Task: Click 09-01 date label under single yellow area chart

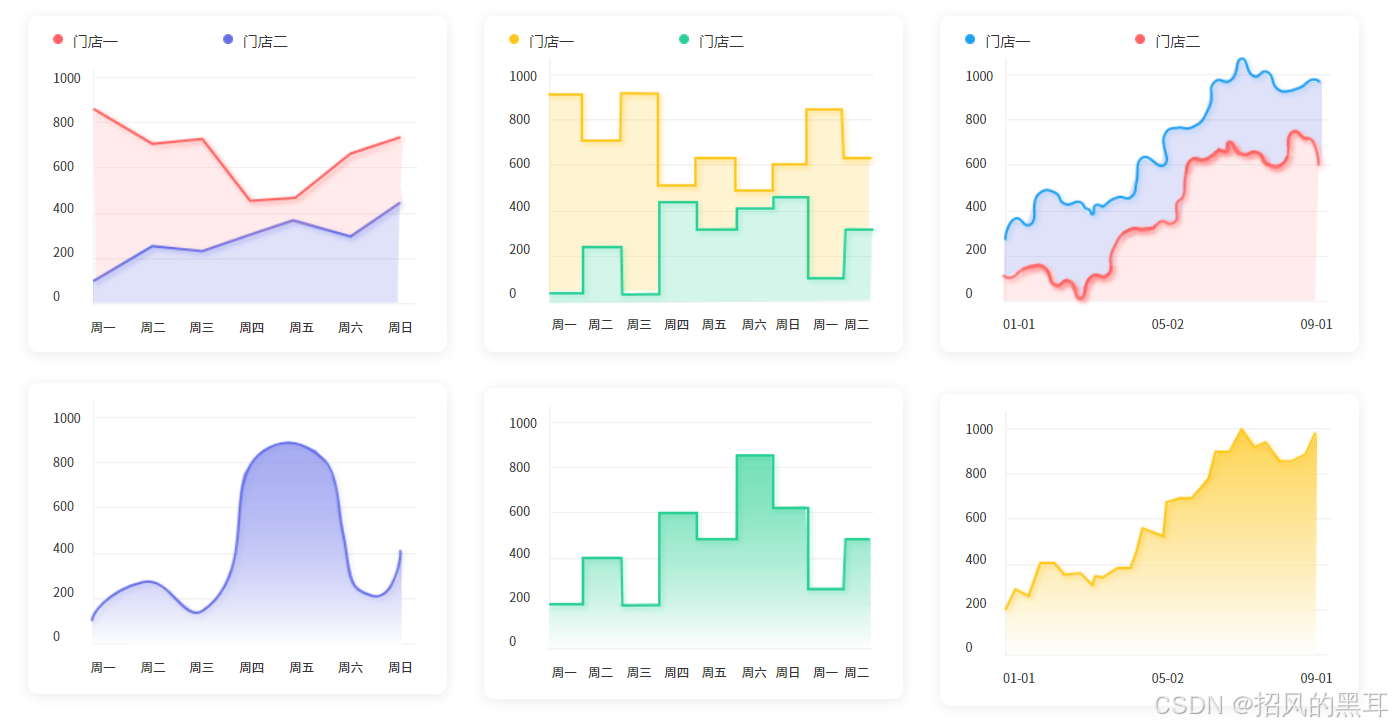Action: click(1316, 678)
